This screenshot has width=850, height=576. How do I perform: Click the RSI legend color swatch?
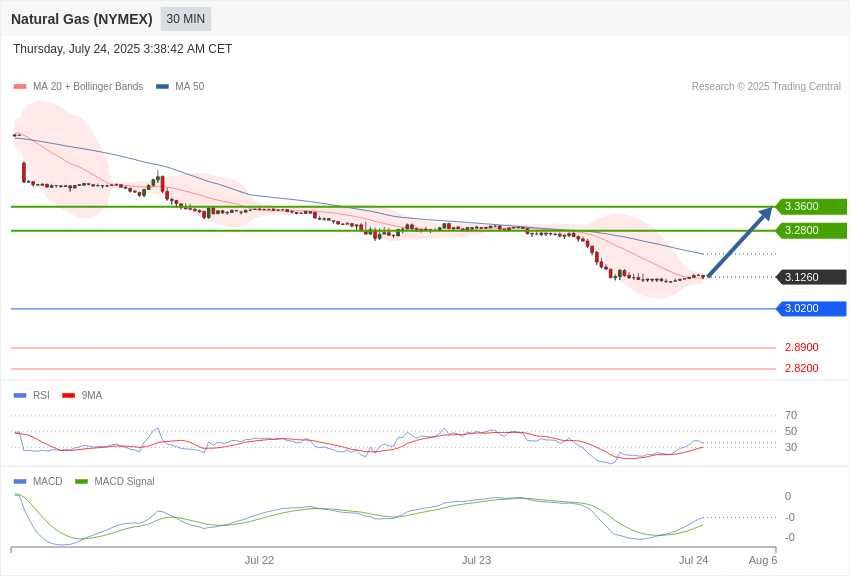(x=20, y=396)
